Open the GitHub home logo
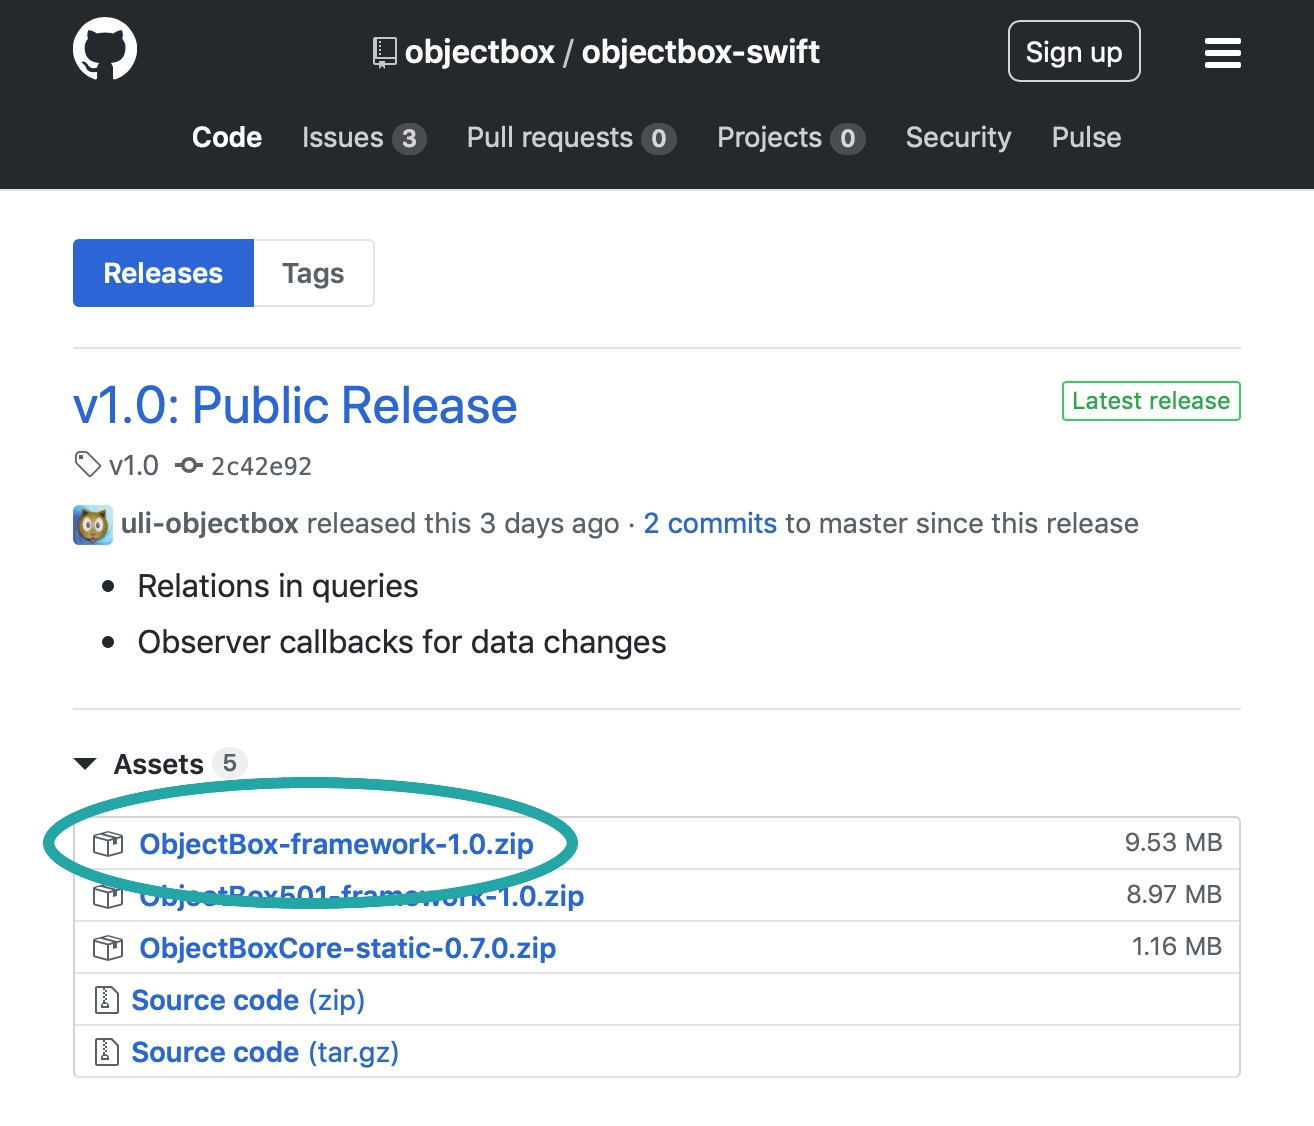1314x1126 pixels. click(105, 50)
